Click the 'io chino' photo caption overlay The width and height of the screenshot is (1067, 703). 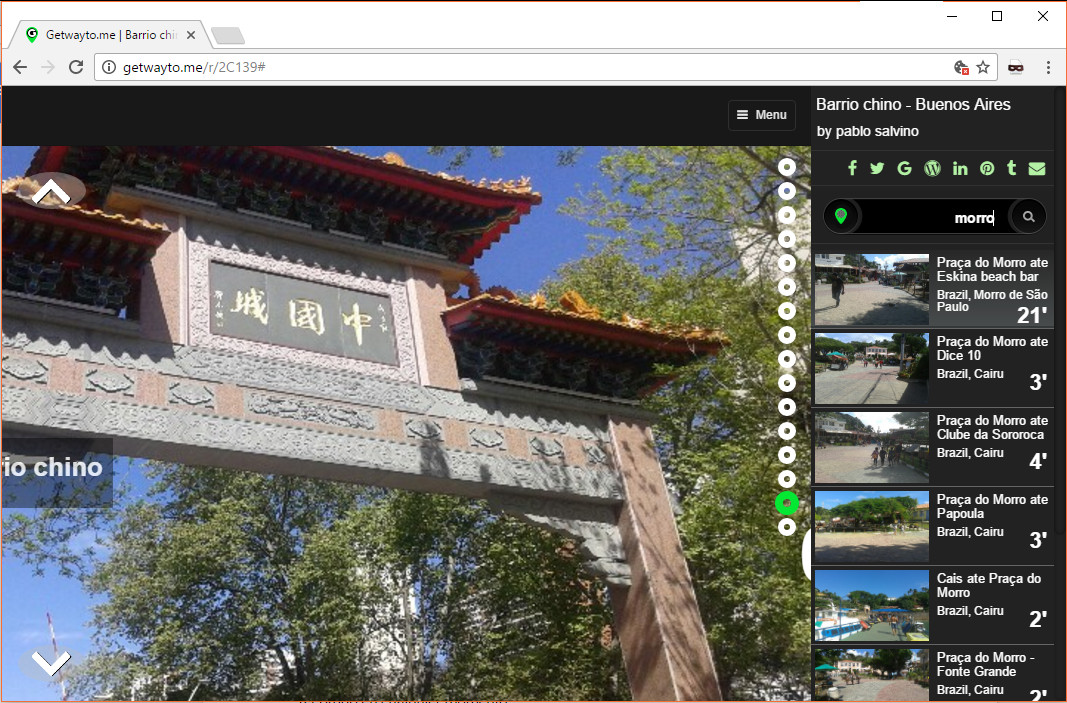click(57, 472)
